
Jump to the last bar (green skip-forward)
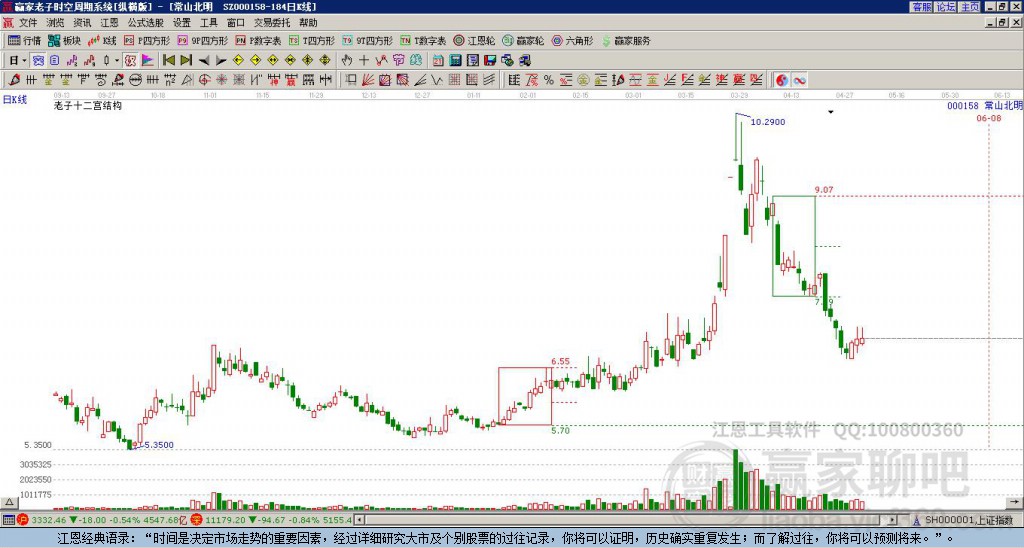(186, 61)
